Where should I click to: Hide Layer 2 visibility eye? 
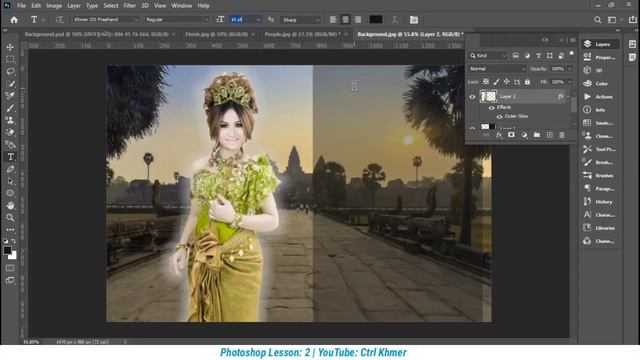pos(472,97)
